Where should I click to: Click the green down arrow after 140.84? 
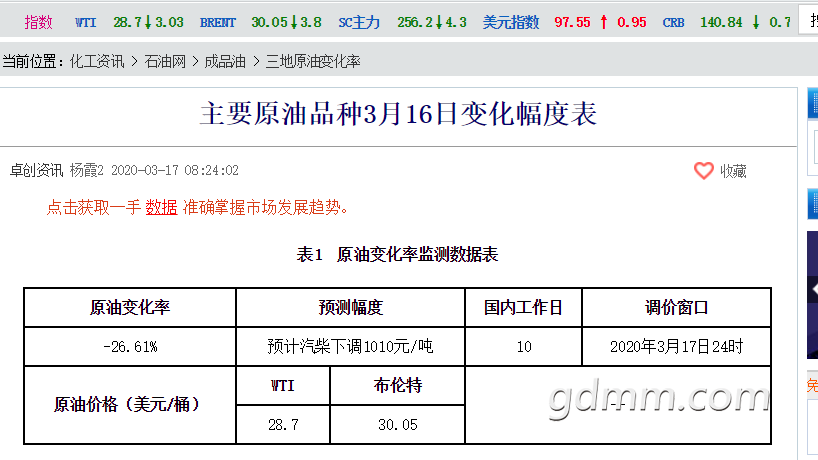pyautogui.click(x=755, y=22)
